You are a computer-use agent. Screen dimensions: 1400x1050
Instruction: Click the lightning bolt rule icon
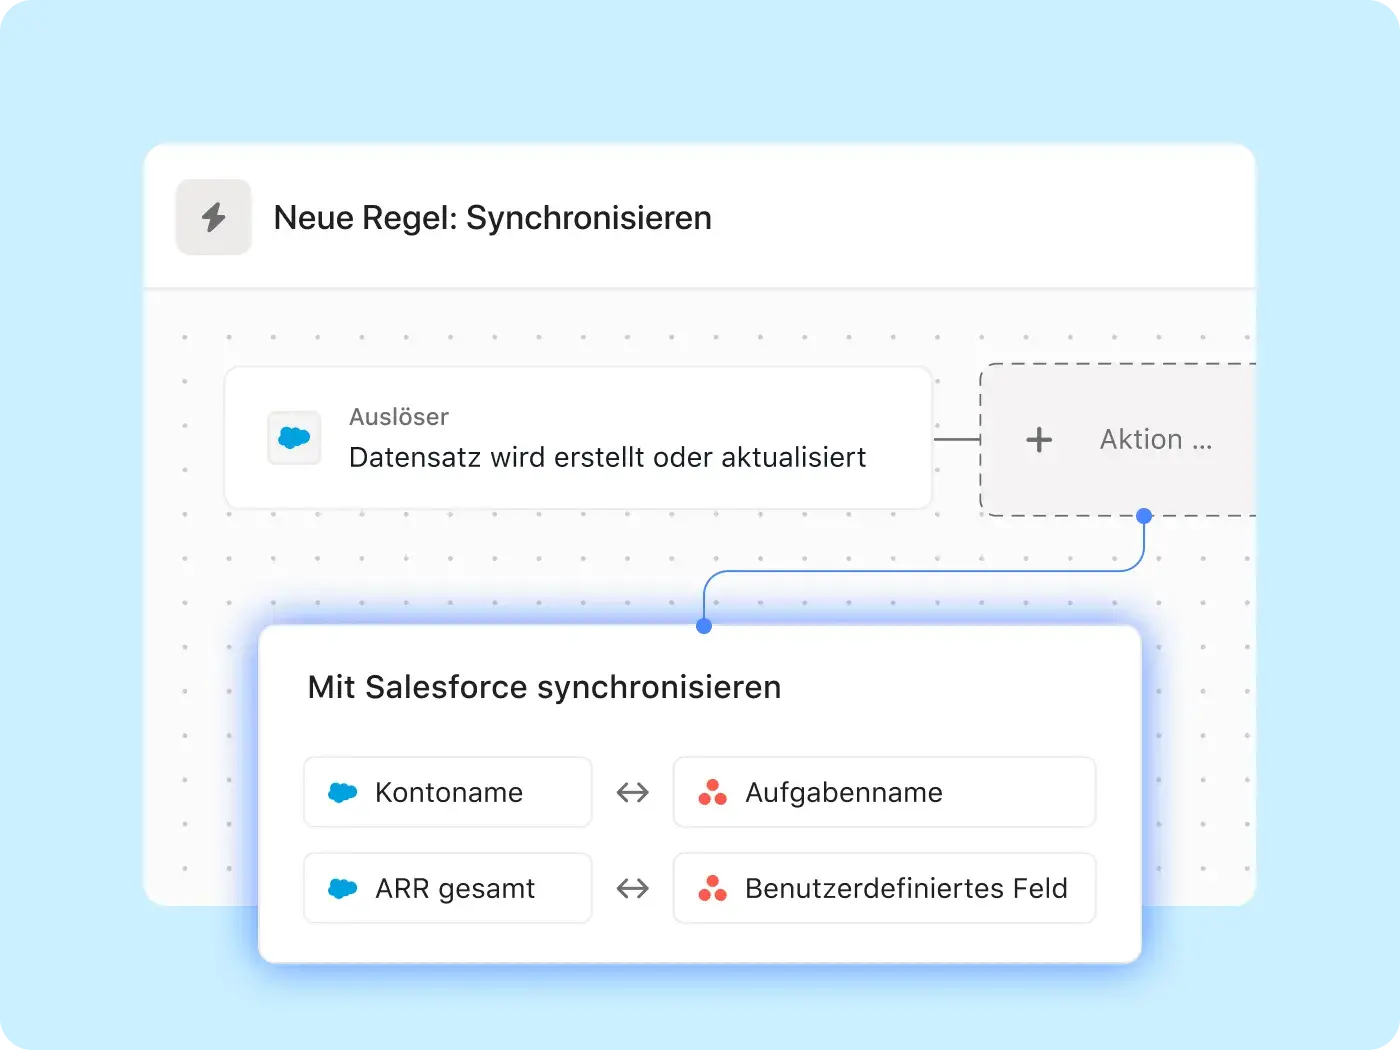point(213,217)
